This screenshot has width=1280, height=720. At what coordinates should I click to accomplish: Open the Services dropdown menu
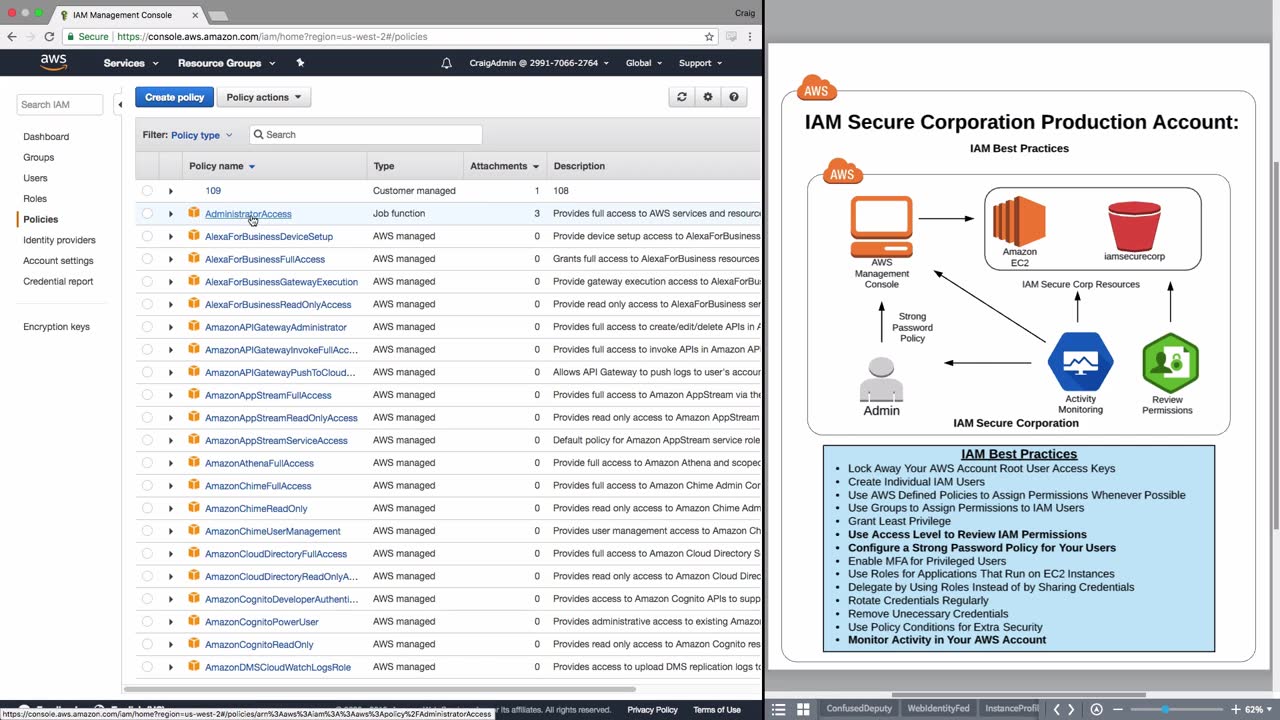pos(131,63)
